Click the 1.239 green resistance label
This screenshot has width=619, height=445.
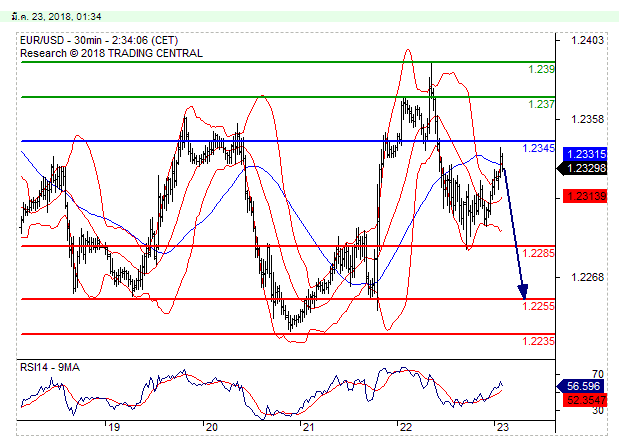click(x=541, y=69)
